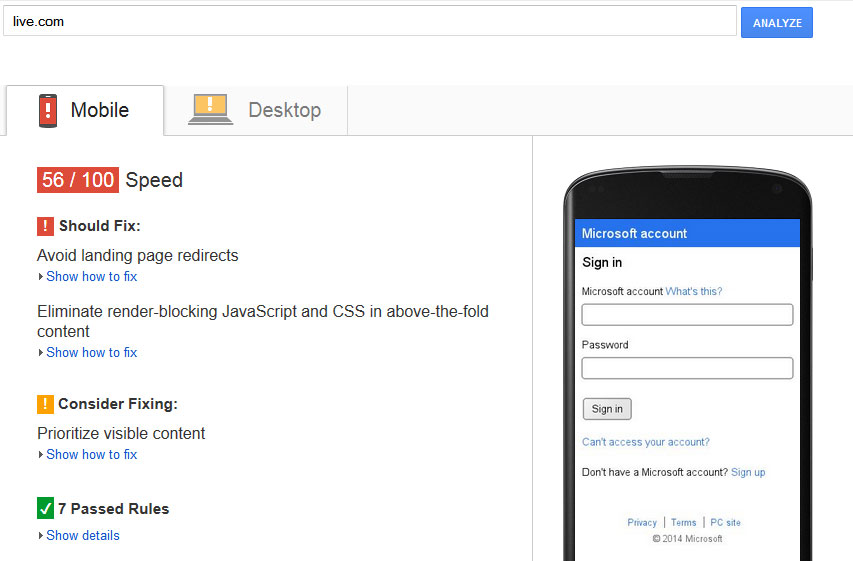Click the What's this? link in preview
Screen dimensions: 853x561
click(x=694, y=292)
